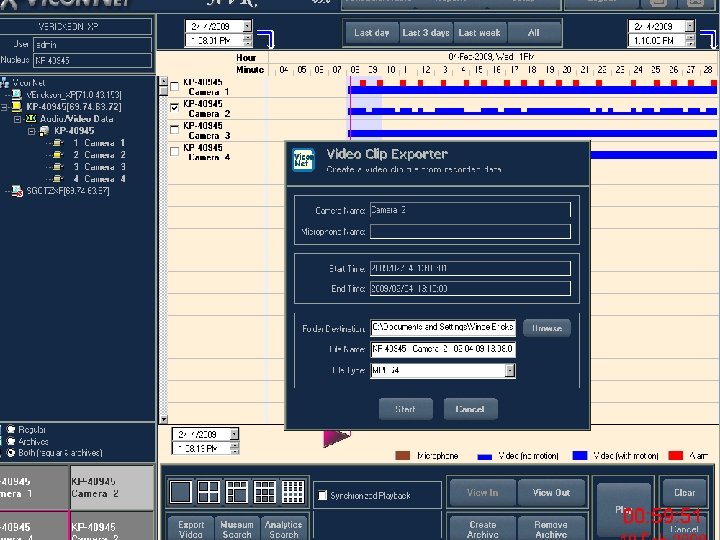
Task: Click the camera list scrollbar down arrow
Action: [x=163, y=419]
